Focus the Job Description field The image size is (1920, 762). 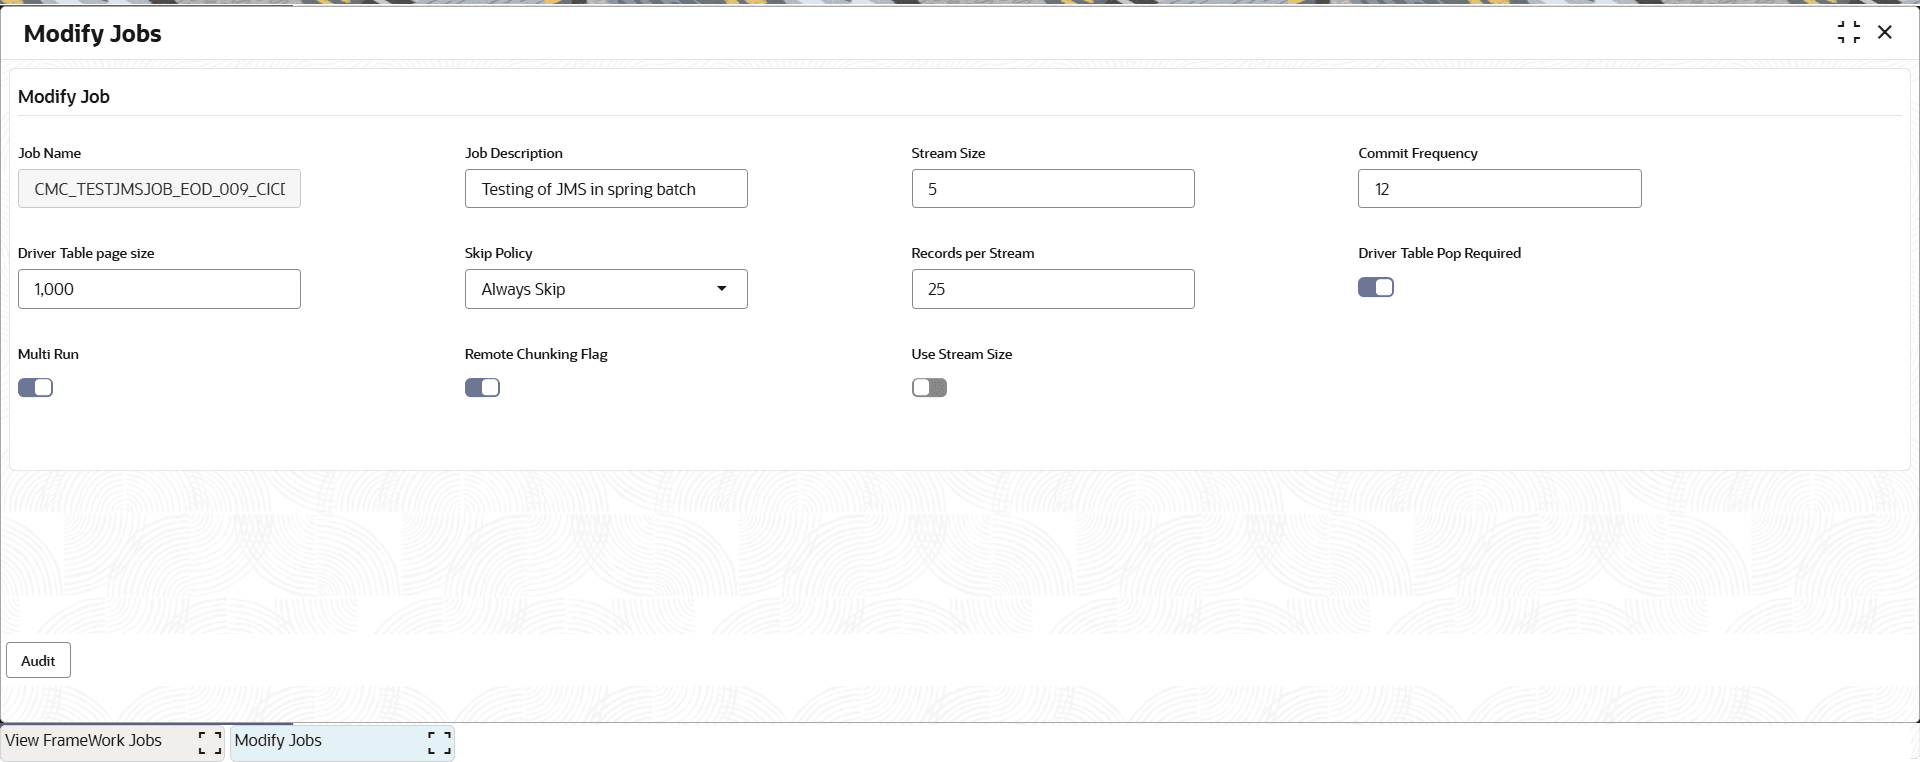[606, 189]
